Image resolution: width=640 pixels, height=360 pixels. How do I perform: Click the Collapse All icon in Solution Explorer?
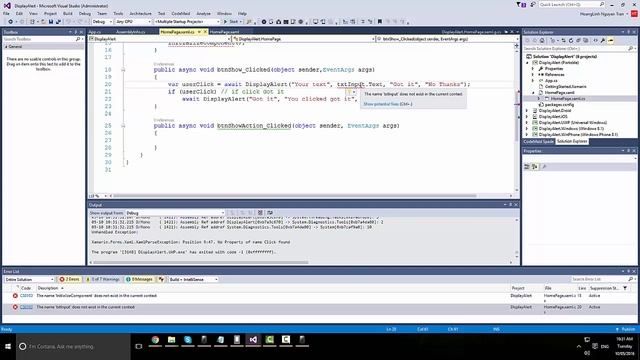click(x=578, y=41)
